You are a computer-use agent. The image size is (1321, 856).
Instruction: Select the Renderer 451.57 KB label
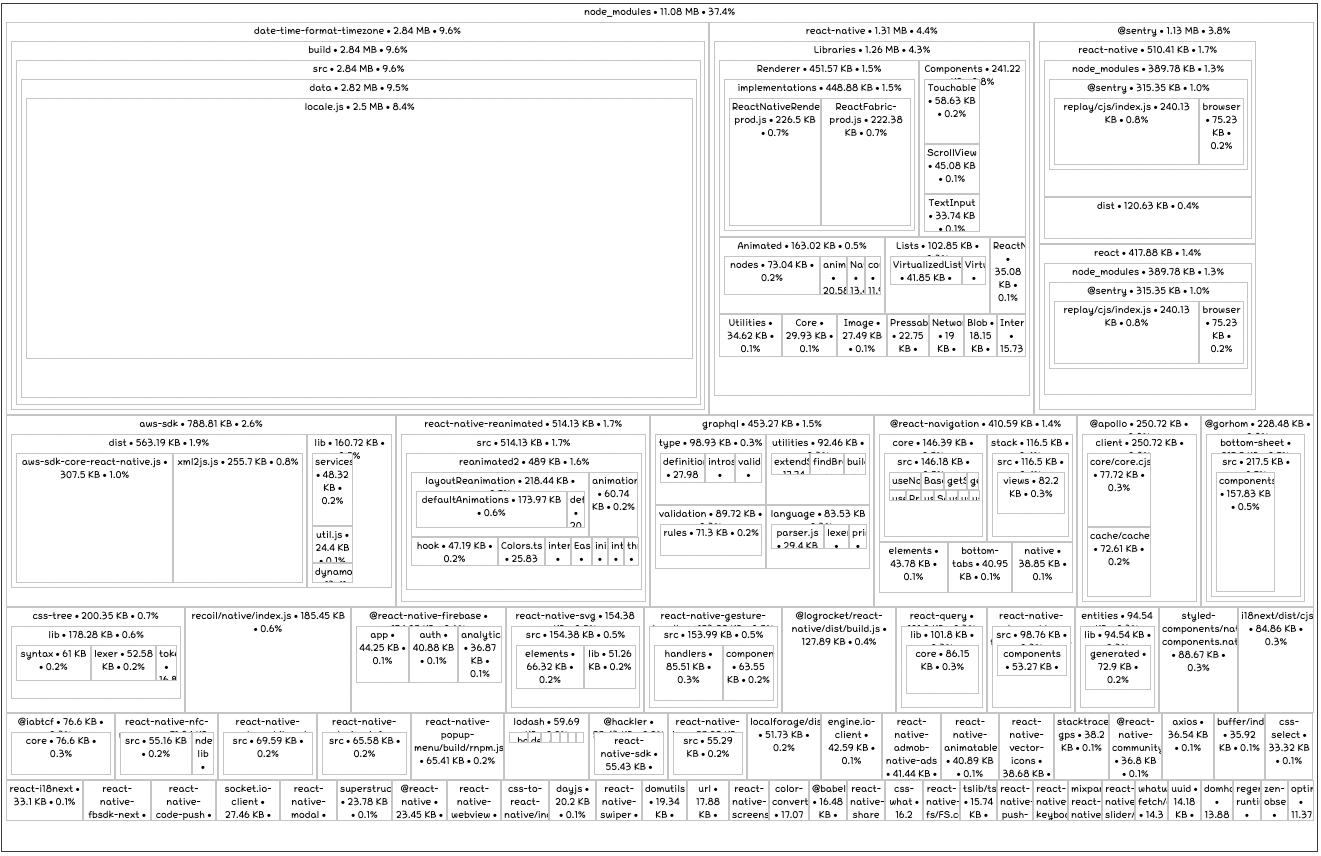coord(818,69)
